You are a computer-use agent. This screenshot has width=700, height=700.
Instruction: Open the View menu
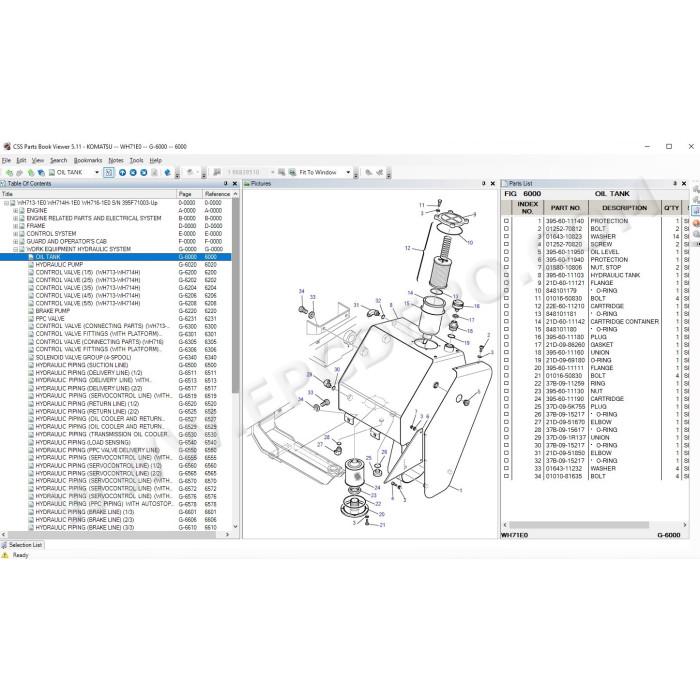(x=38, y=161)
